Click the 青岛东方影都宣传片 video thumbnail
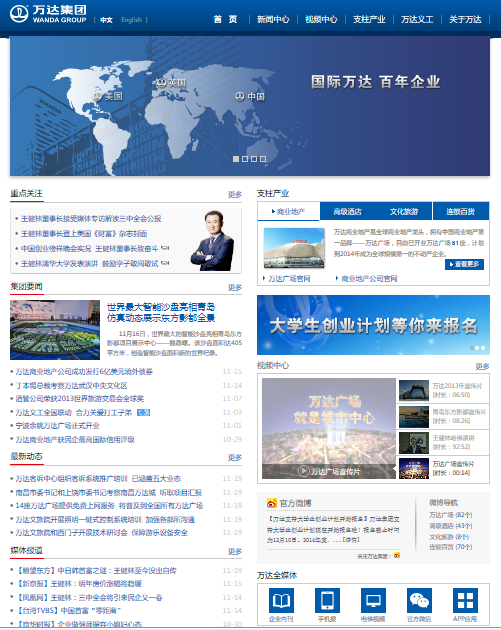 pos(414,417)
